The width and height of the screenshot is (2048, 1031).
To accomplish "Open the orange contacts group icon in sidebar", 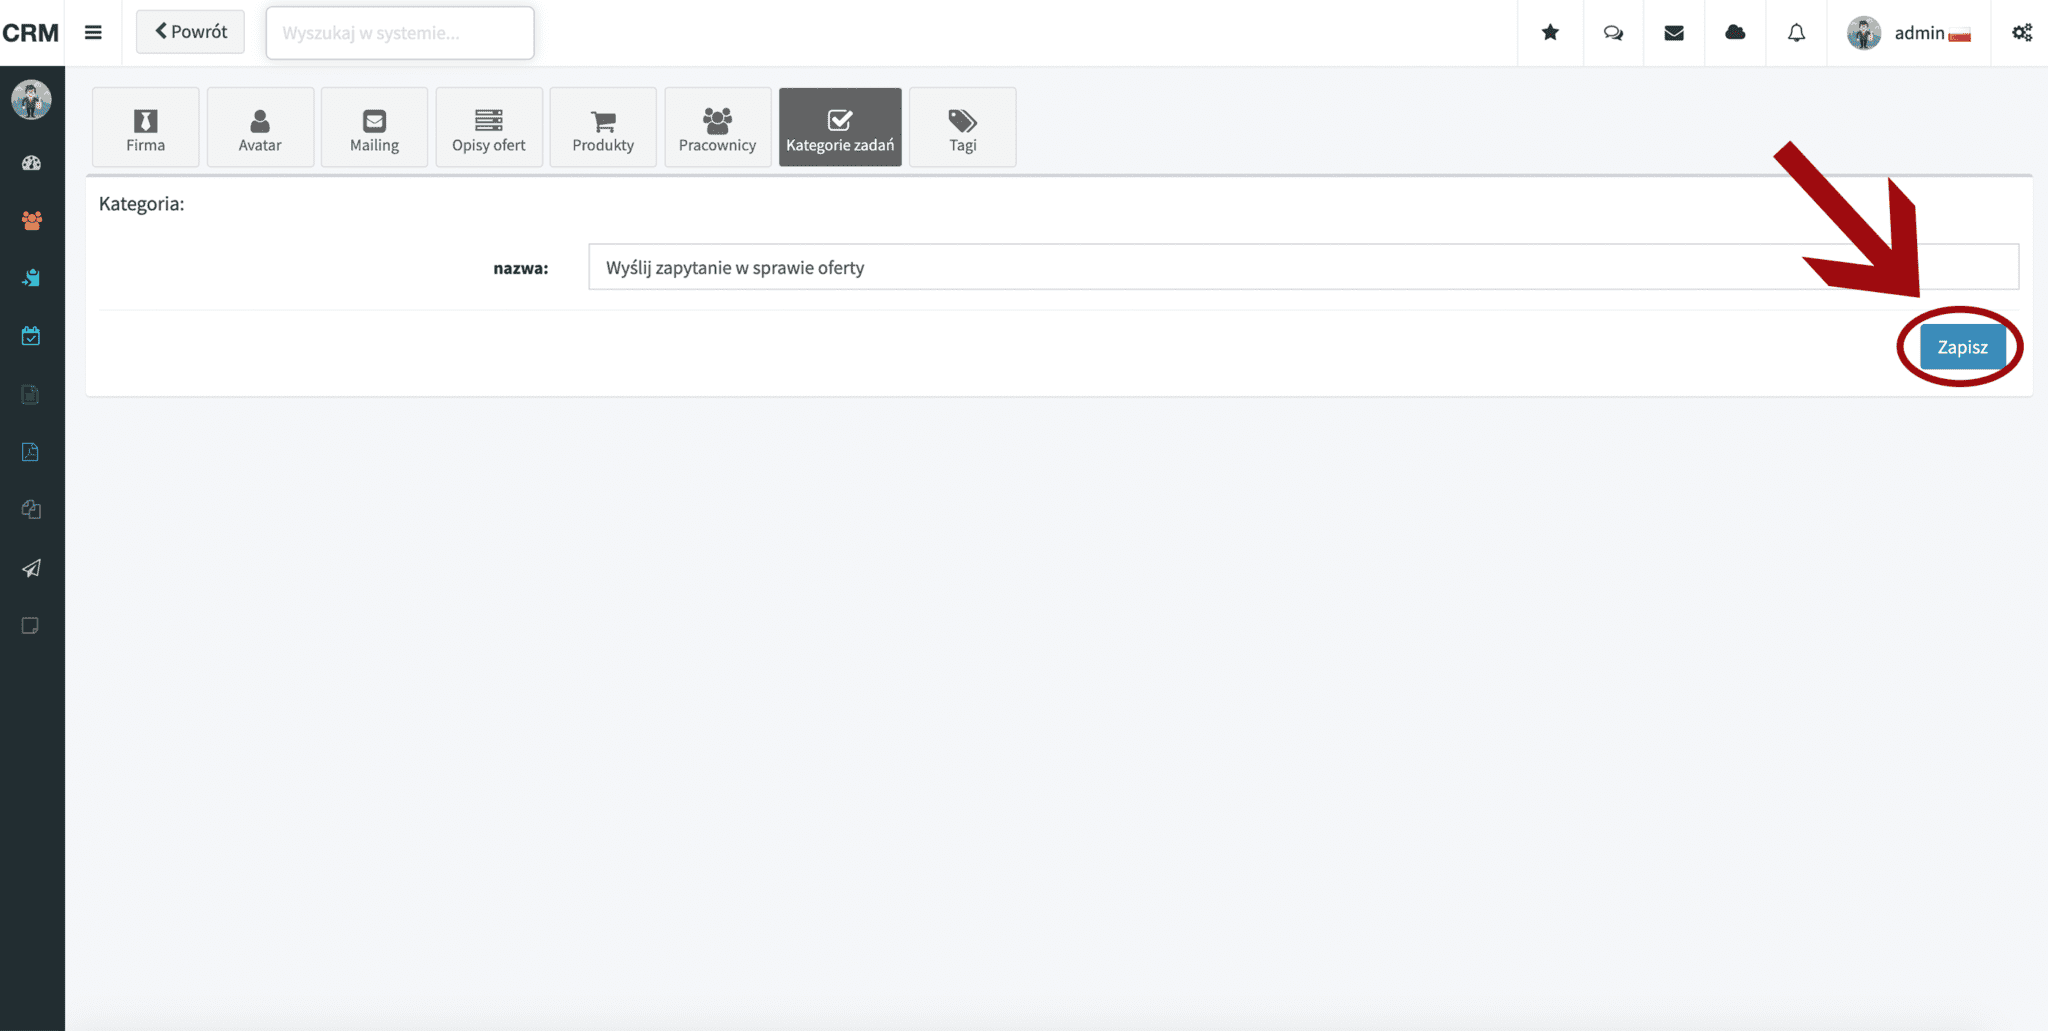I will [x=31, y=220].
